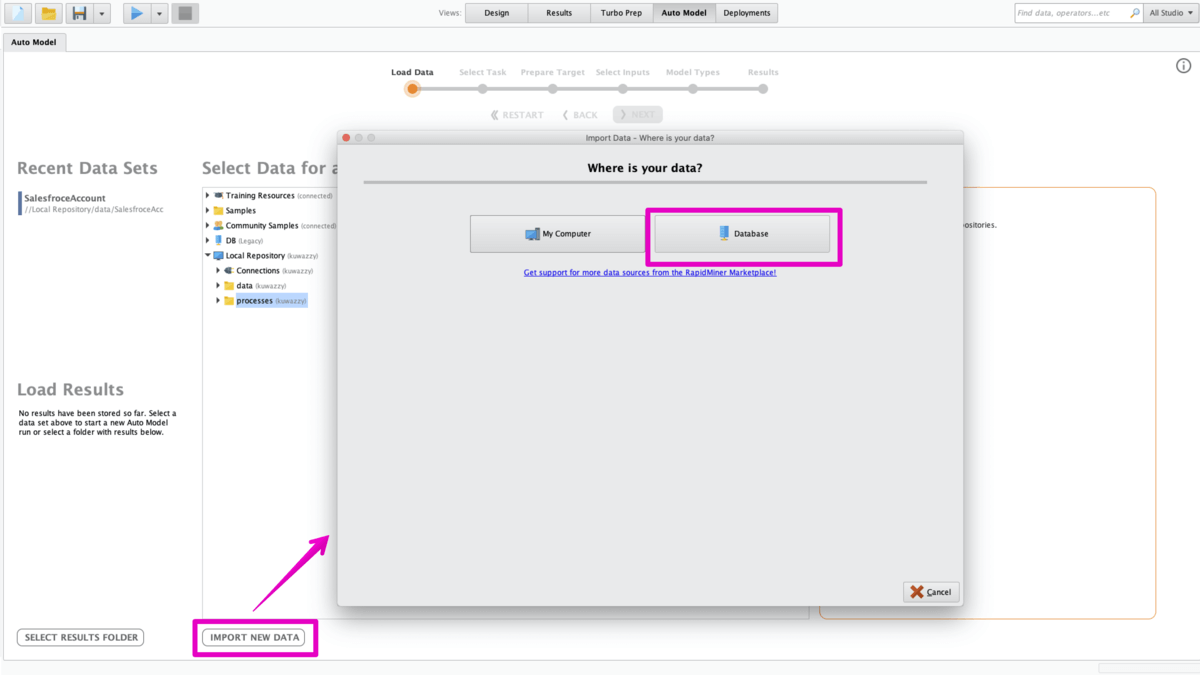This screenshot has height=675, width=1200.
Task: Choose Database as data source
Action: tap(742, 234)
